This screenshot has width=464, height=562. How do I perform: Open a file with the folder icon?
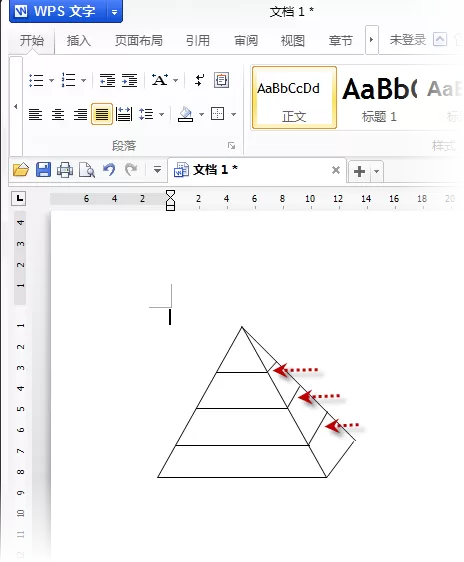click(x=21, y=169)
